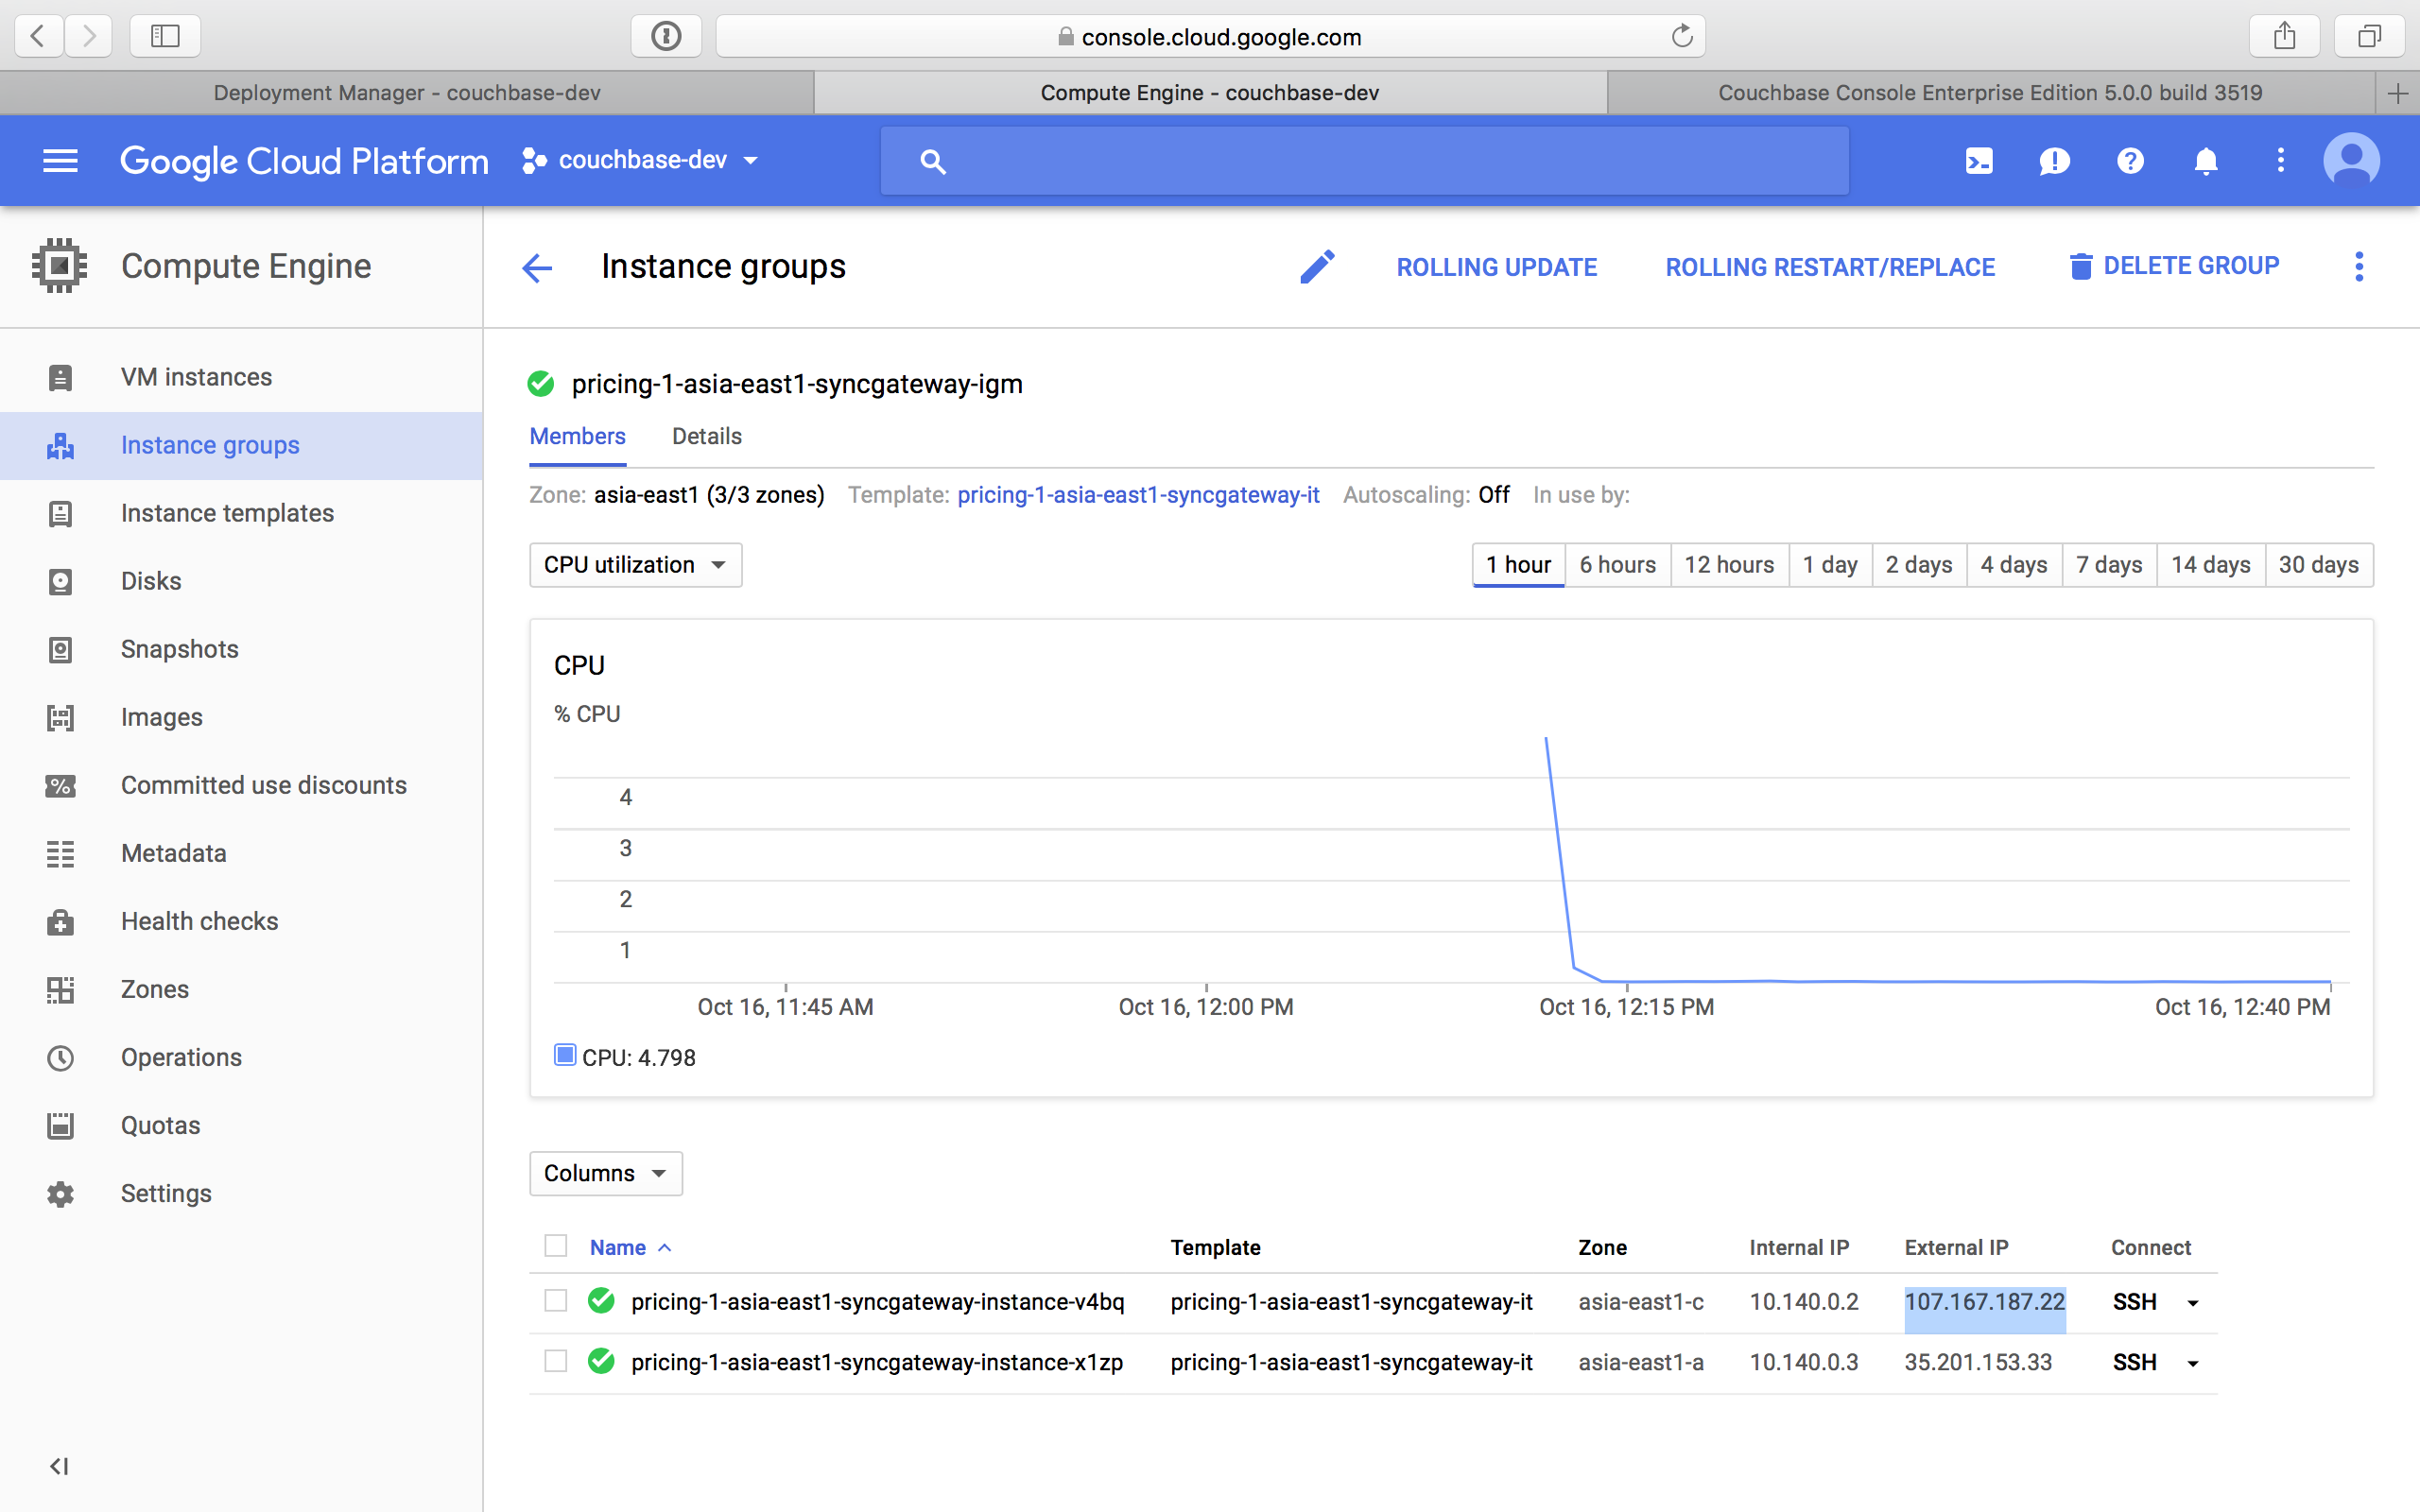Expand the SSH connect dropdown for v4bq instance

pos(2192,1301)
